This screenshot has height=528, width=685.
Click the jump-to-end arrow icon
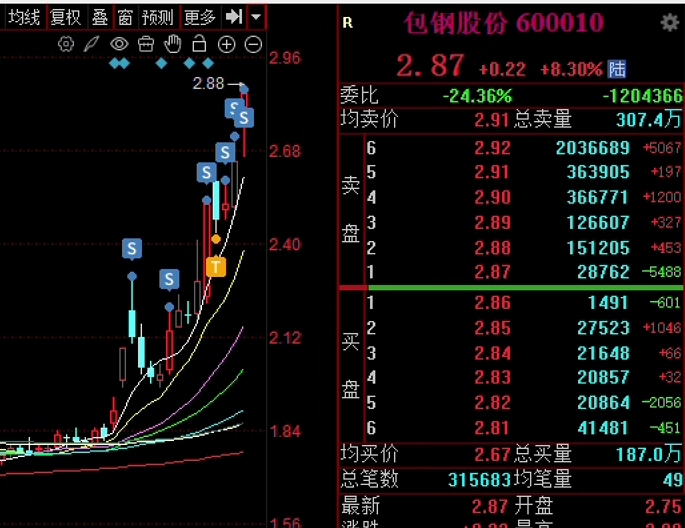click(x=234, y=17)
